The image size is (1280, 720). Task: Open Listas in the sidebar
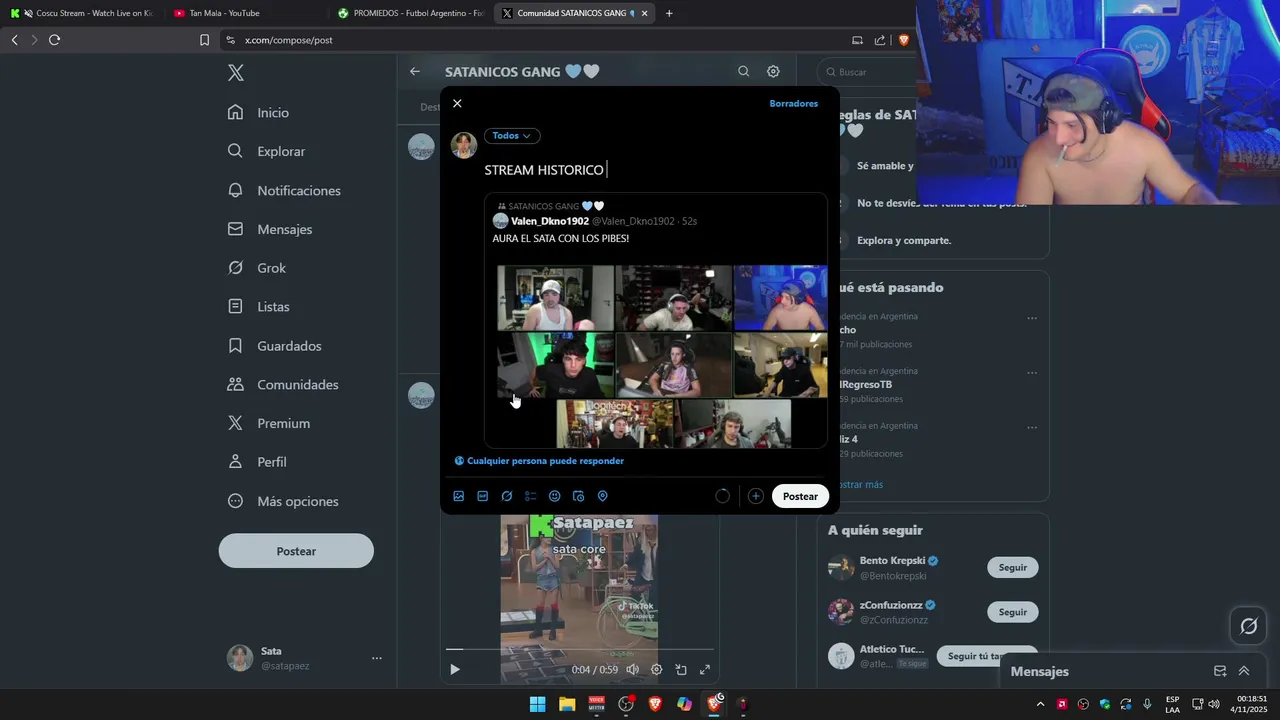[259, 307]
